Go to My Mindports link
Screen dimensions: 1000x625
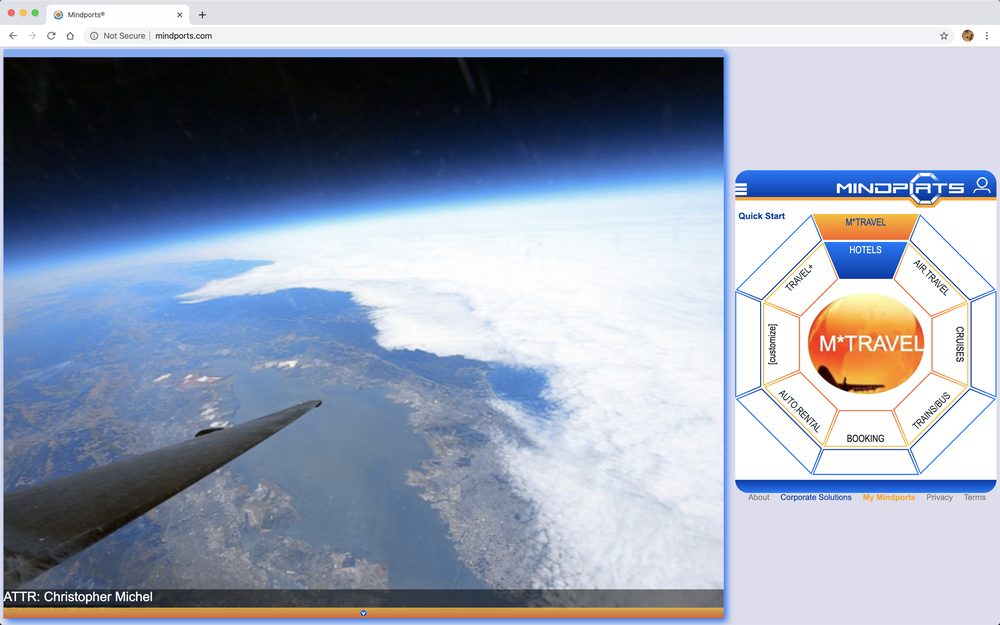tap(888, 497)
